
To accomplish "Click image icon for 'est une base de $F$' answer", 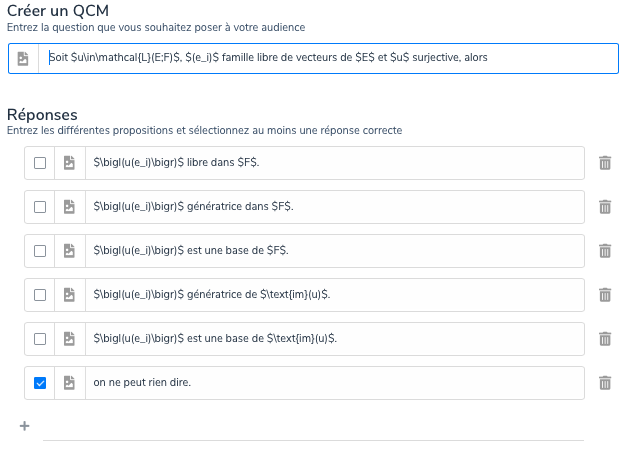I will [69, 251].
